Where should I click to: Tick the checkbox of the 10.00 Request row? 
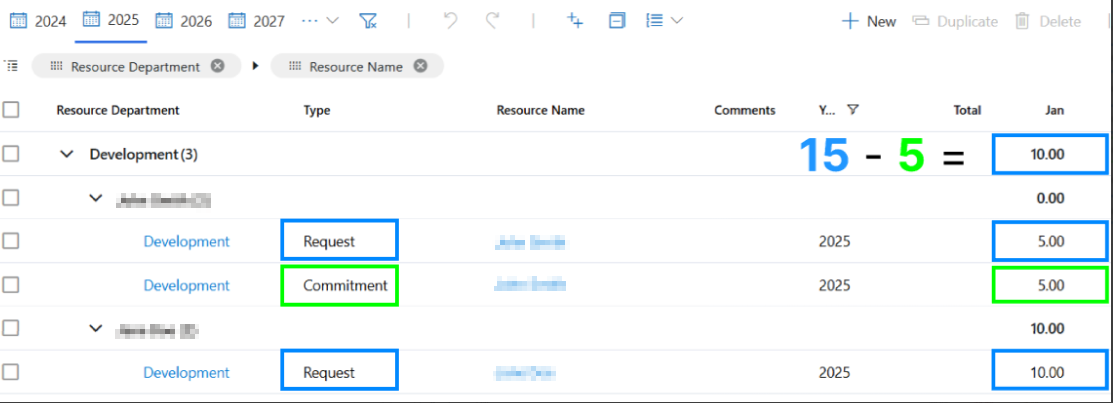pyautogui.click(x=11, y=372)
